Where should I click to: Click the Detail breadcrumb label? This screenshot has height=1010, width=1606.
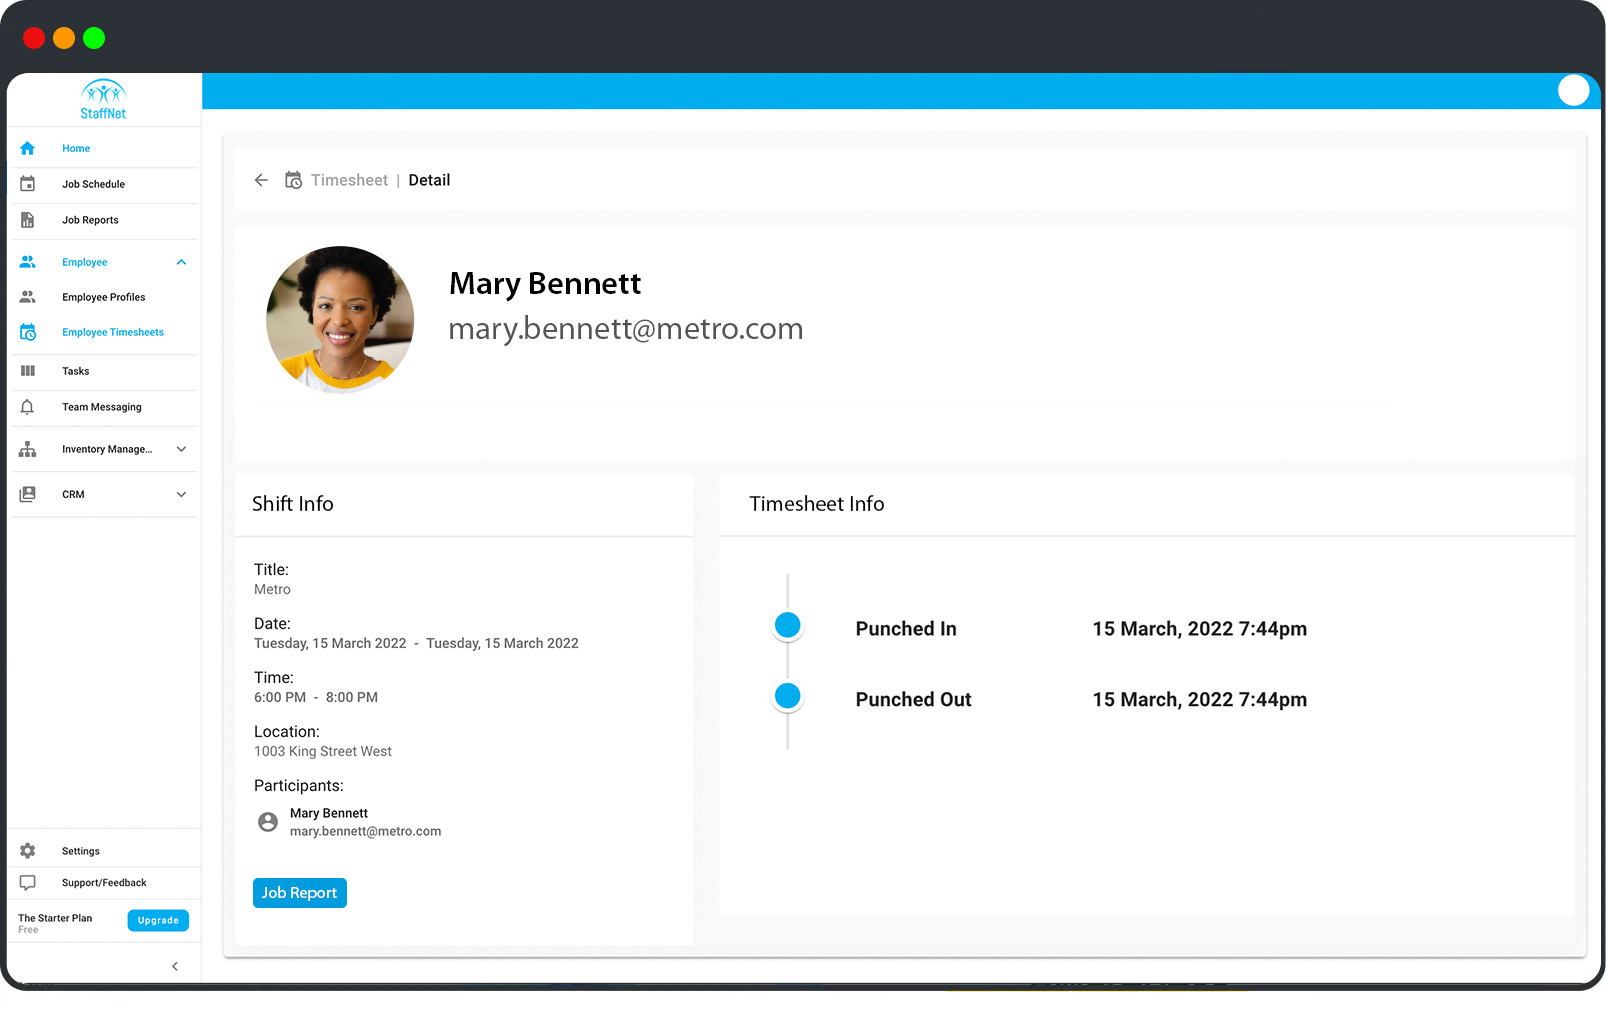click(x=429, y=180)
